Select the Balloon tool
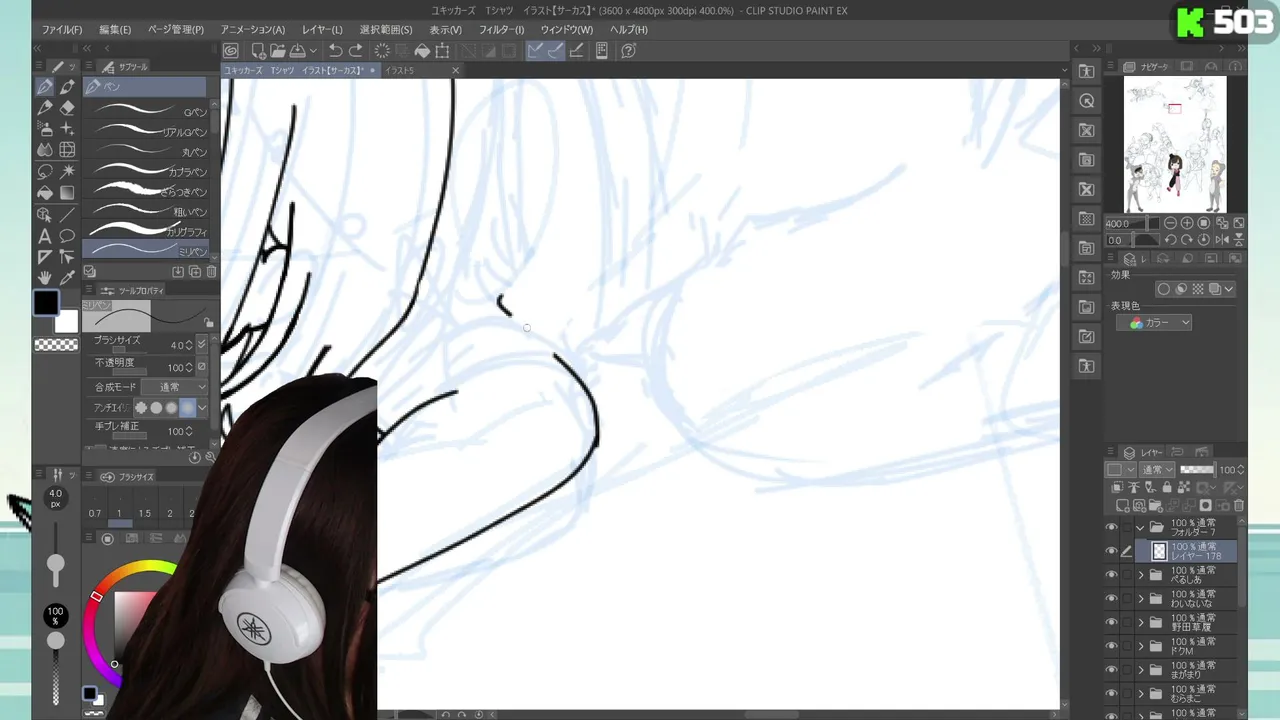 click(x=67, y=236)
